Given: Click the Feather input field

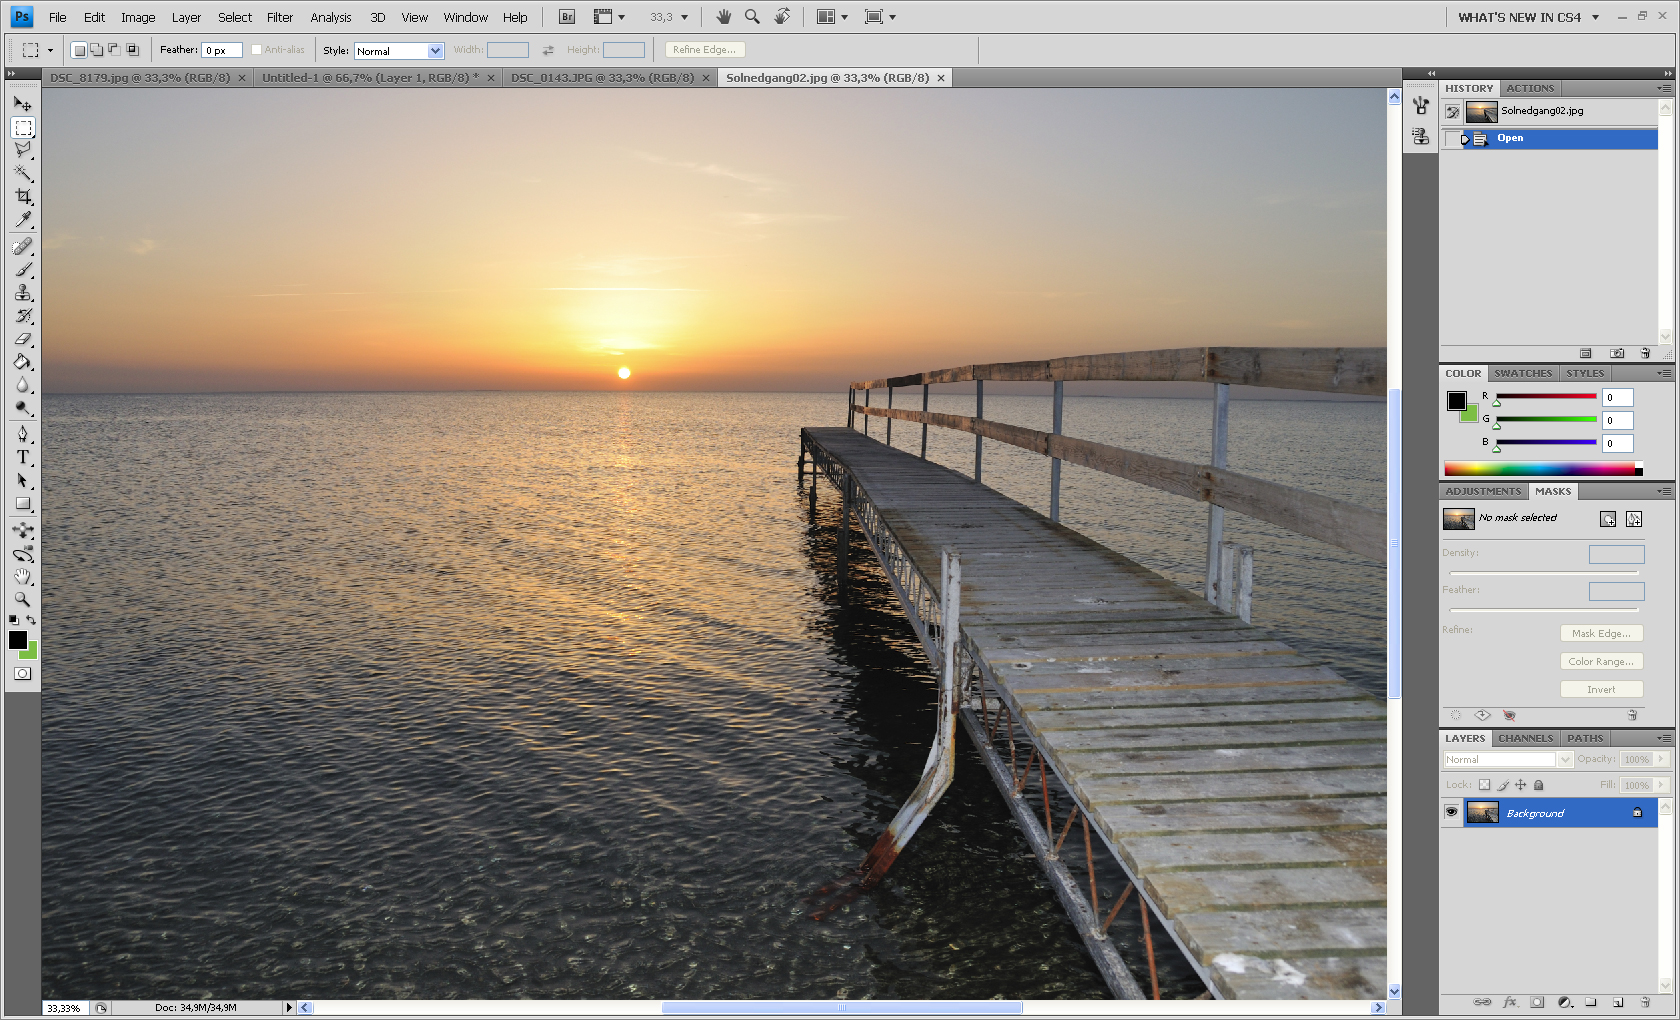Looking at the screenshot, I should click(x=222, y=51).
